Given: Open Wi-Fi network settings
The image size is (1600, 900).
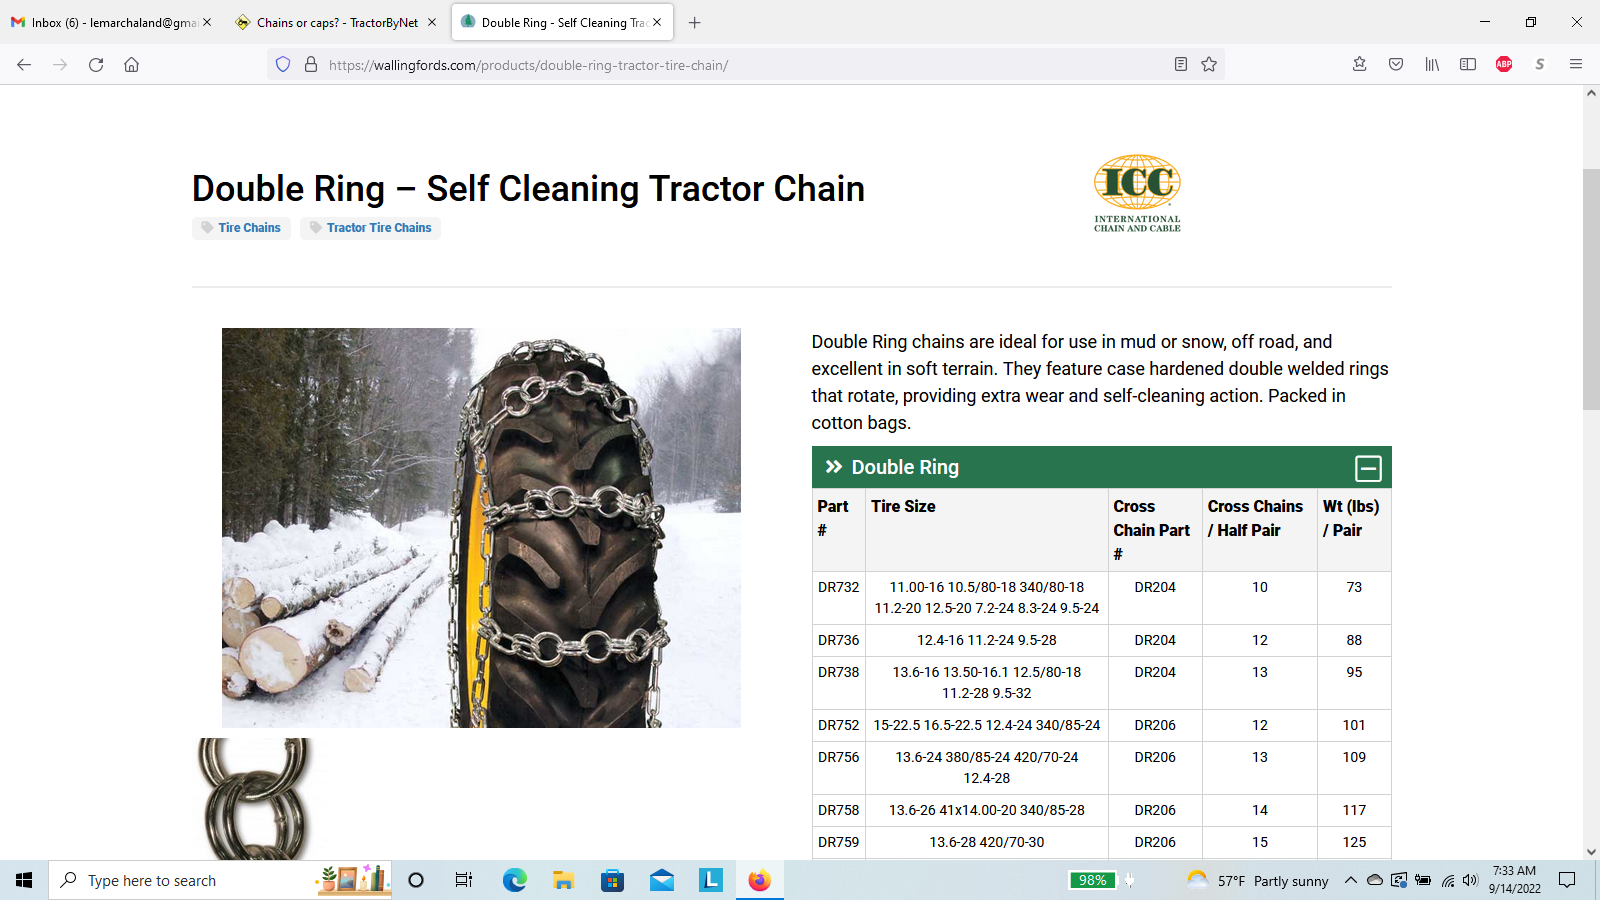Looking at the screenshot, I should 1447,880.
